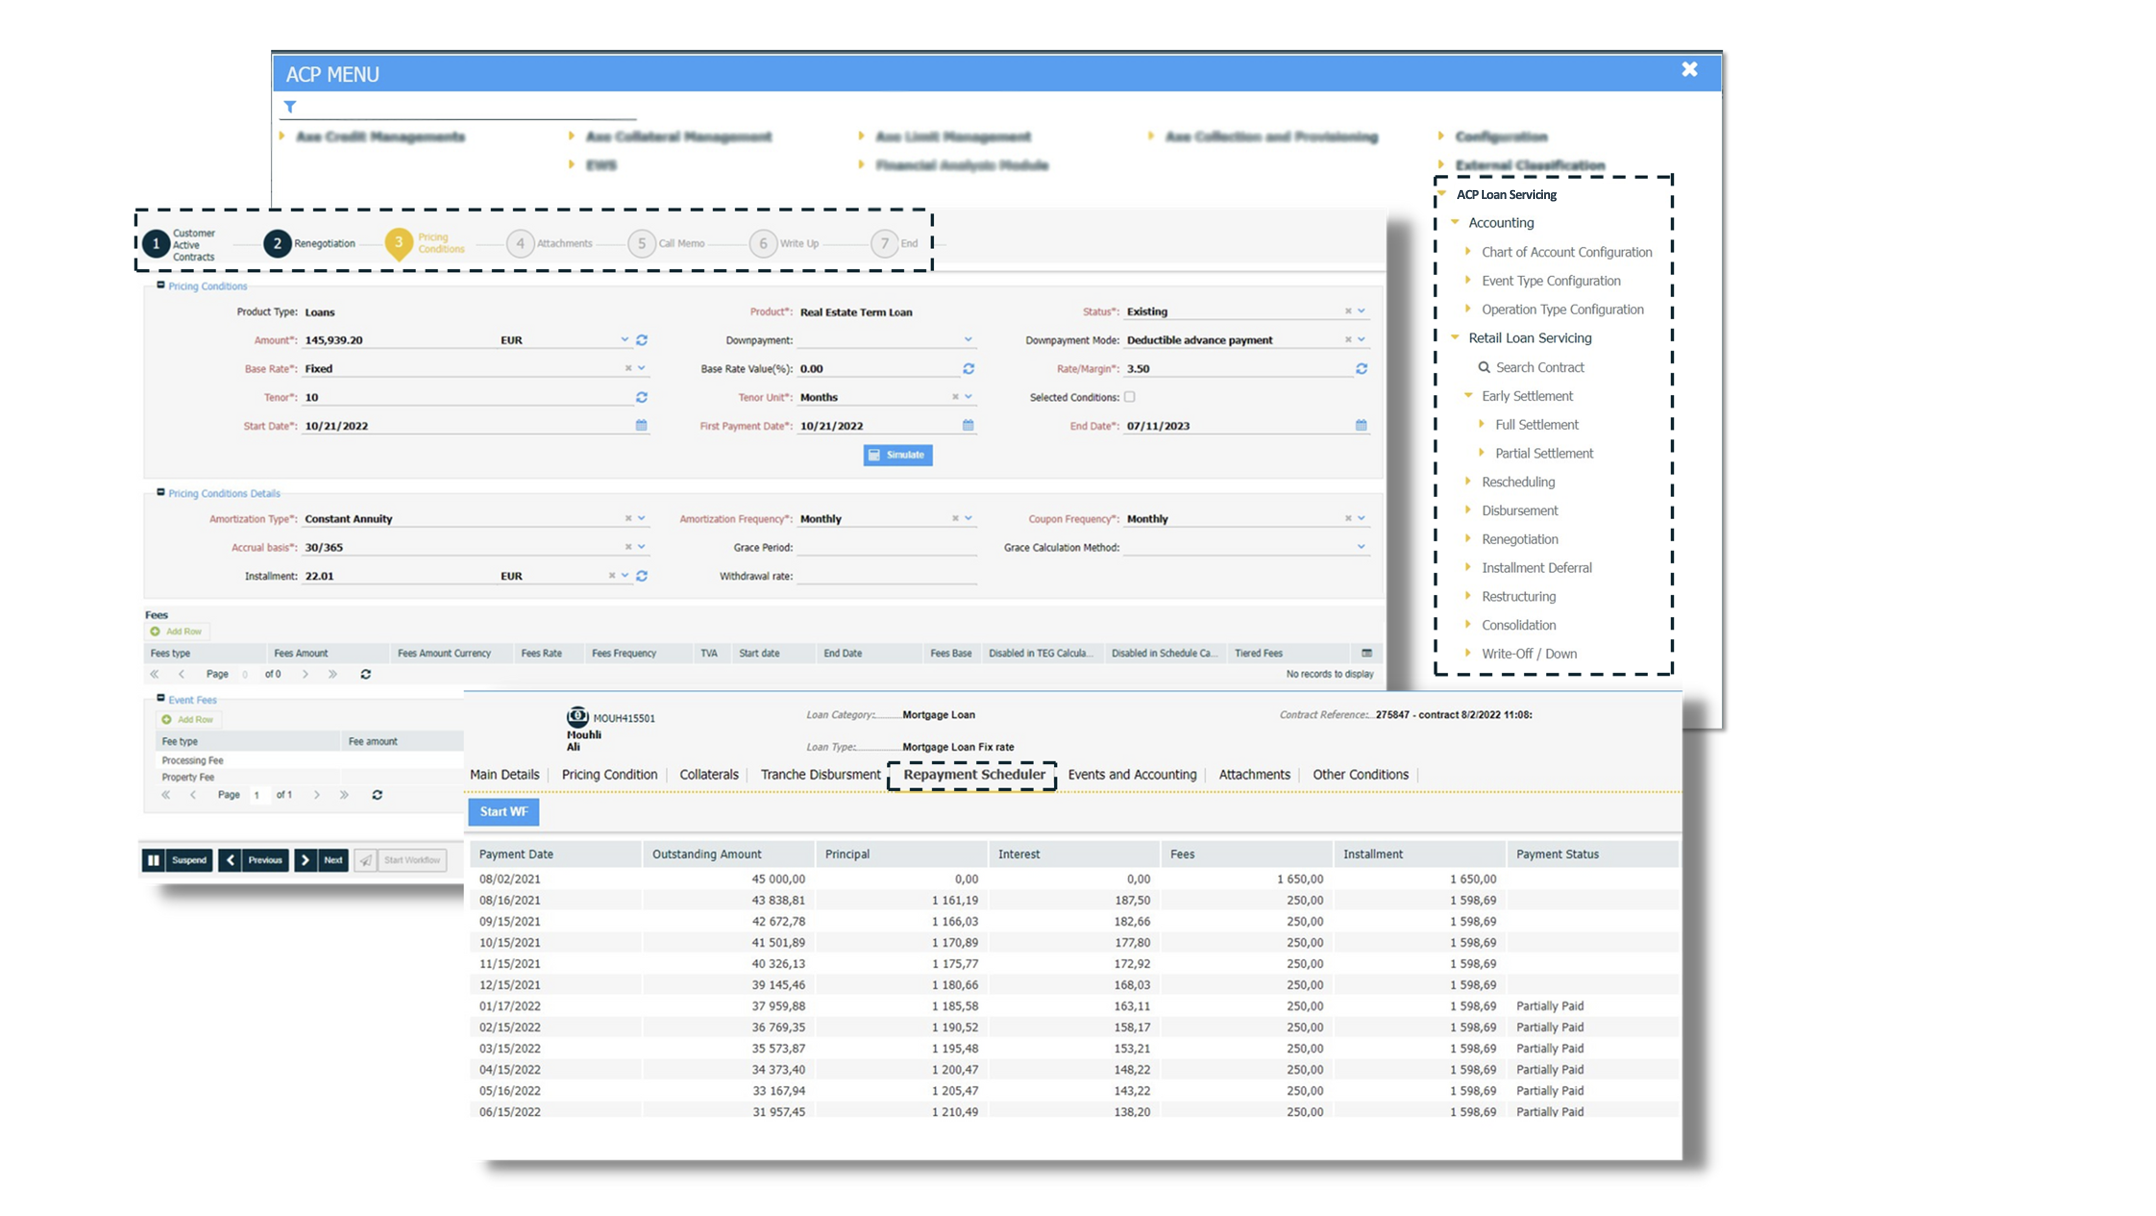Go to last page in Event Fees table
Image resolution: width=2156 pixels, height=1216 pixels.
344,795
